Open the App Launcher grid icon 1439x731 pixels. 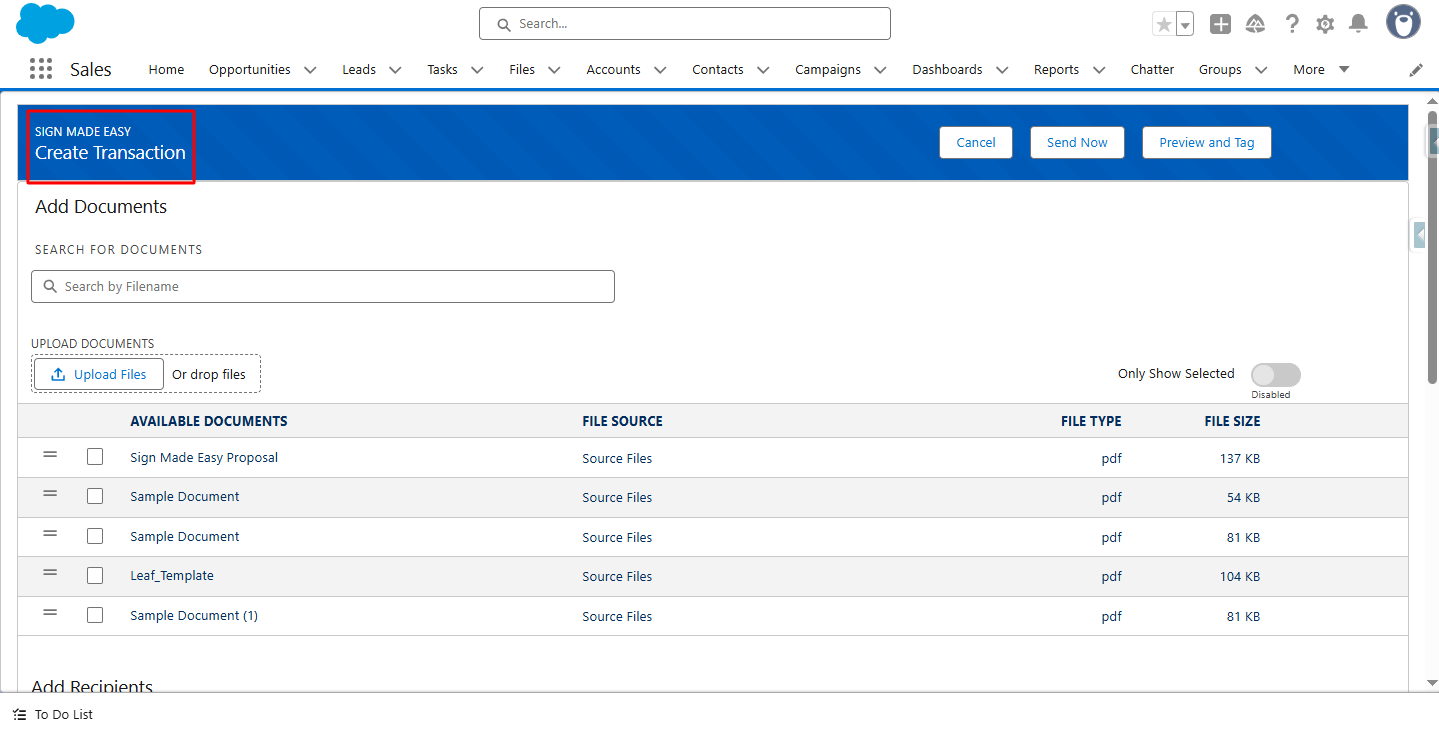41,69
